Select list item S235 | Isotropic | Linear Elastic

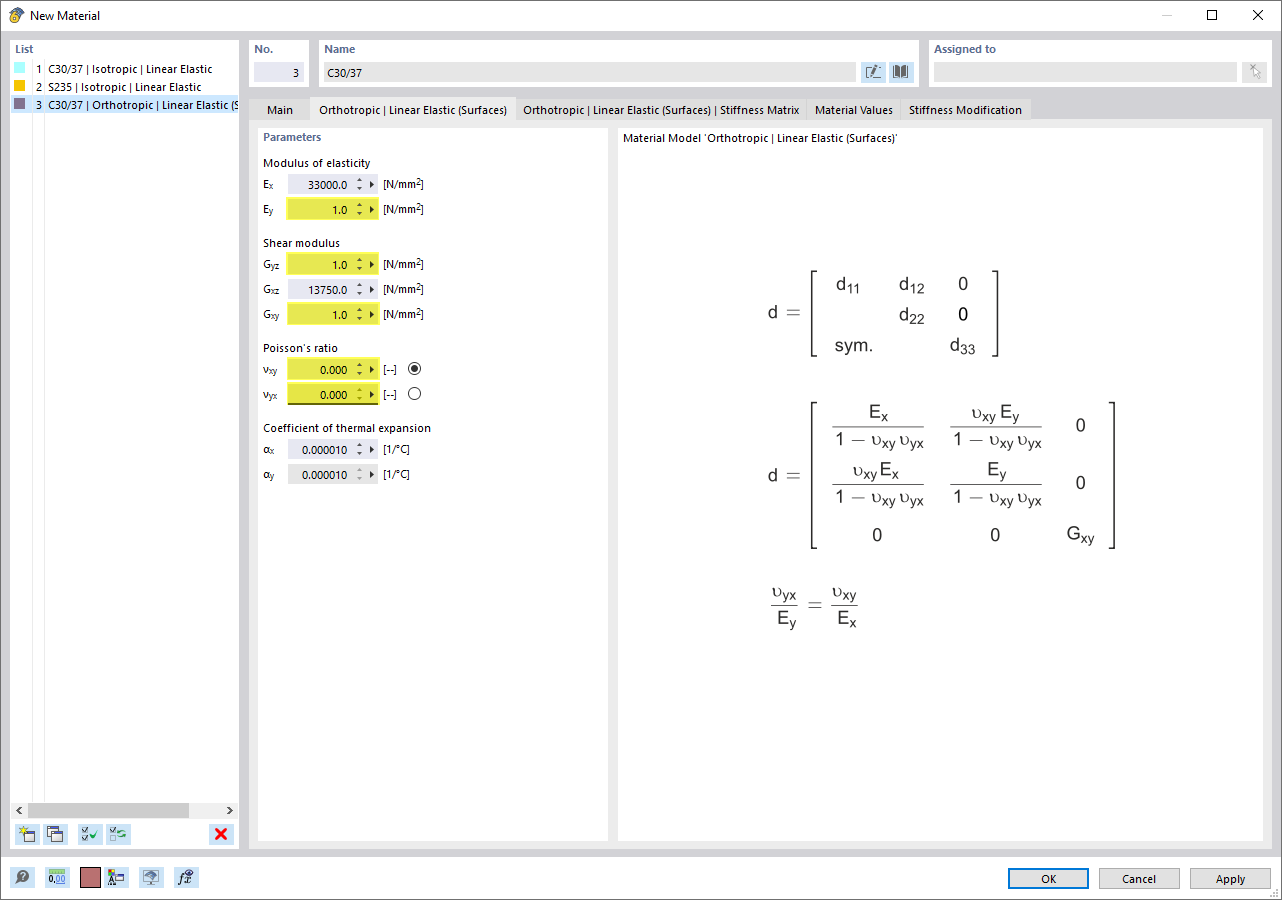tap(125, 87)
